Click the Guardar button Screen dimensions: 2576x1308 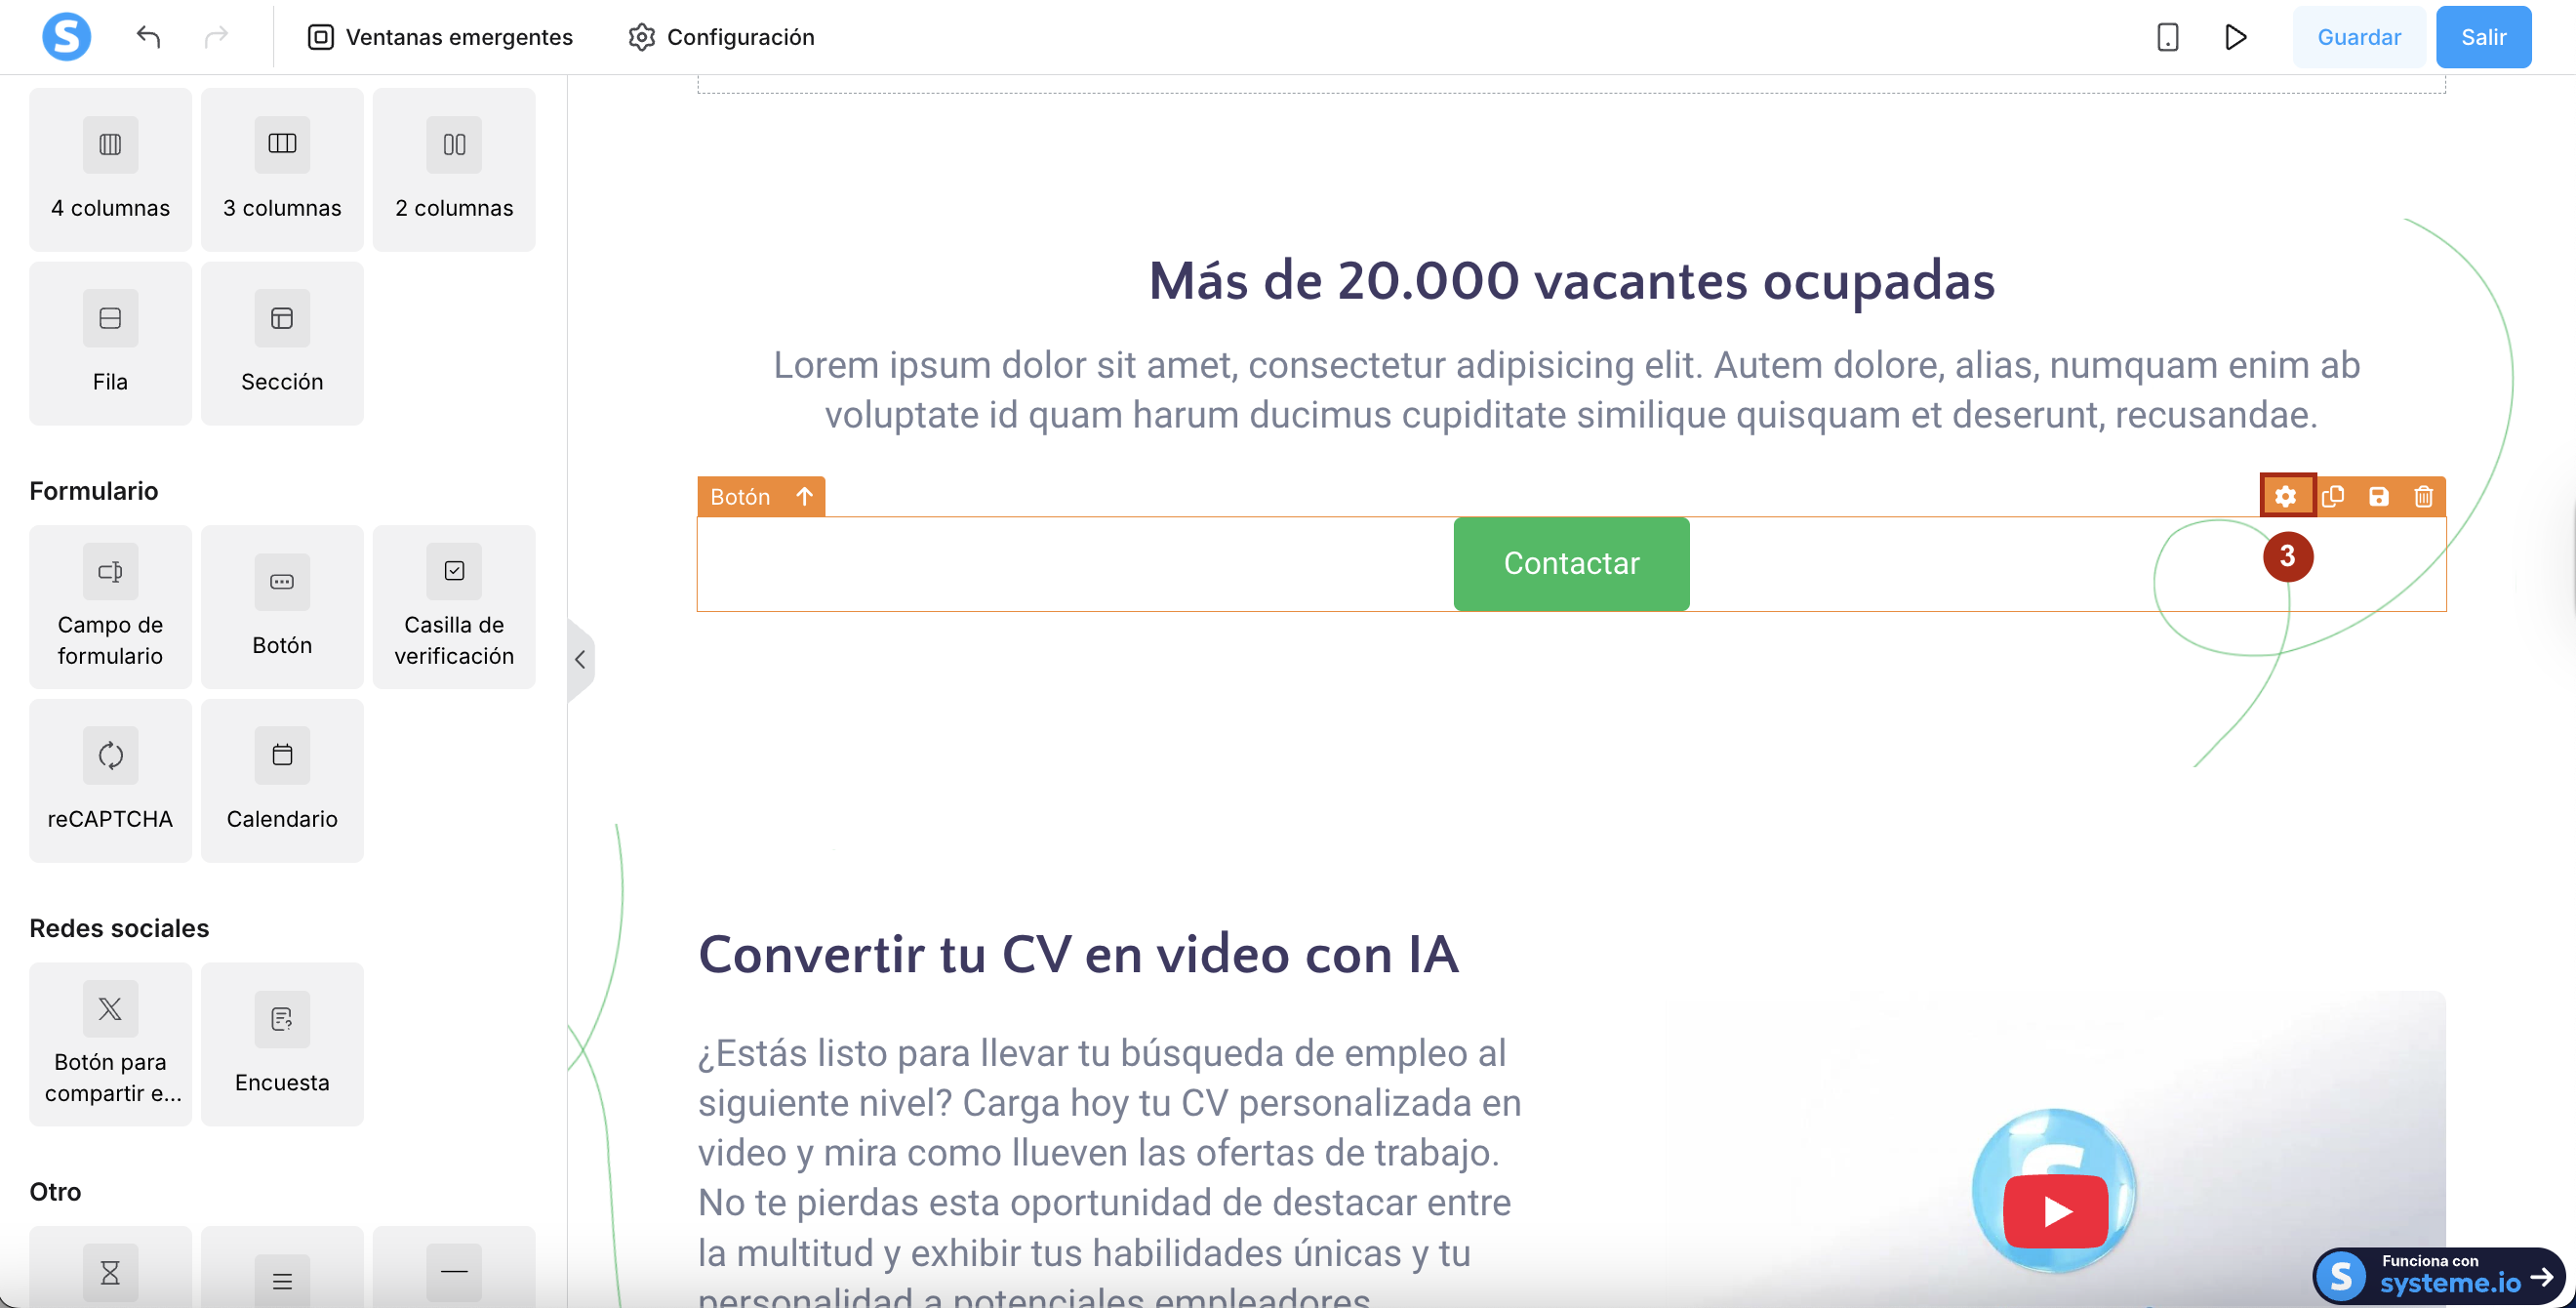[x=2358, y=37]
